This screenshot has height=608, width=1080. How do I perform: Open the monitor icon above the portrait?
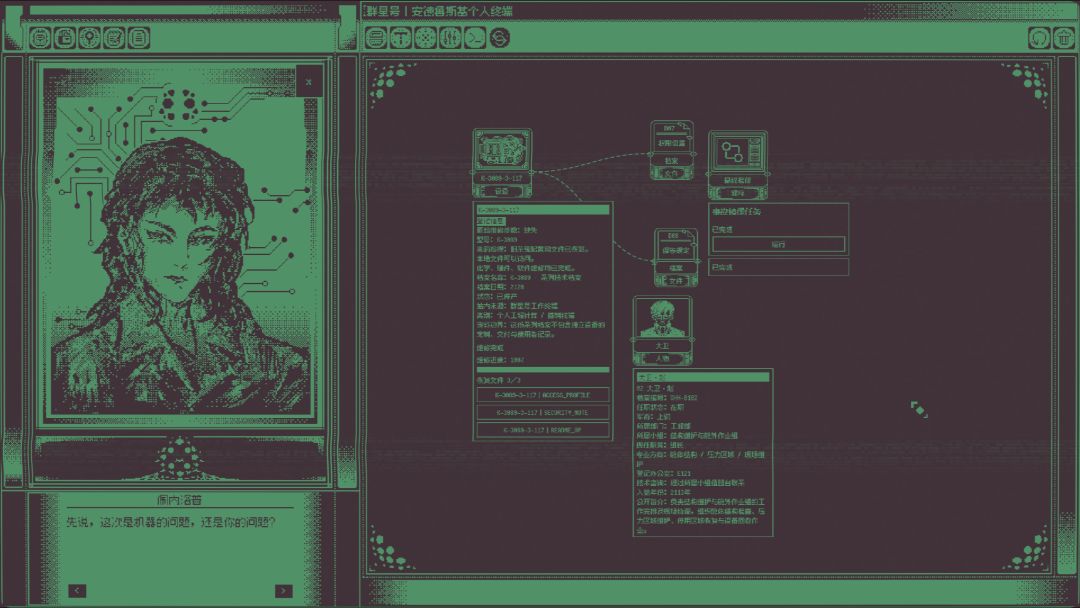[40, 38]
